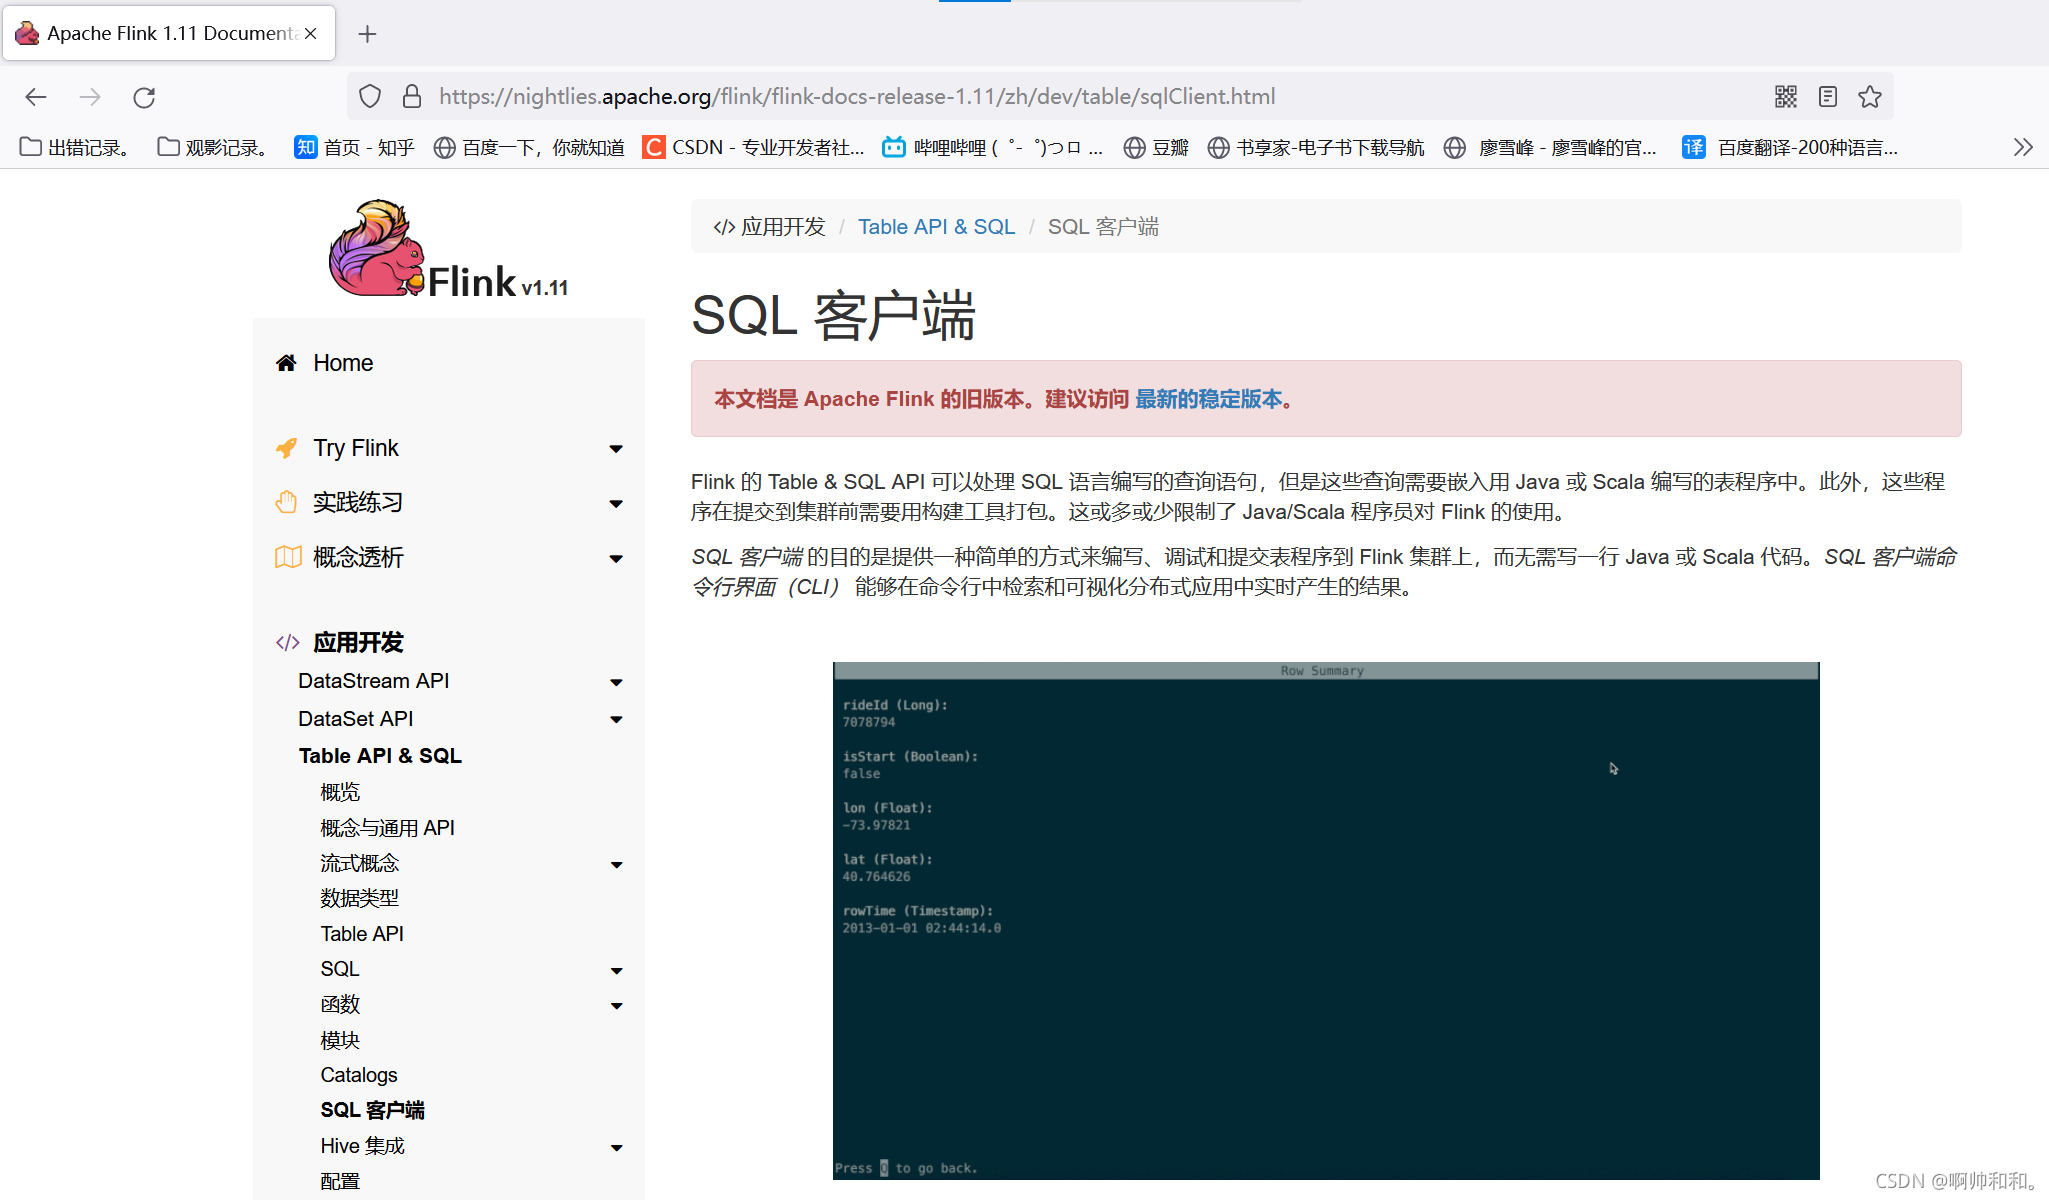Open 概念与通用 API page
Image resolution: width=2049 pixels, height=1200 pixels.
tap(387, 828)
